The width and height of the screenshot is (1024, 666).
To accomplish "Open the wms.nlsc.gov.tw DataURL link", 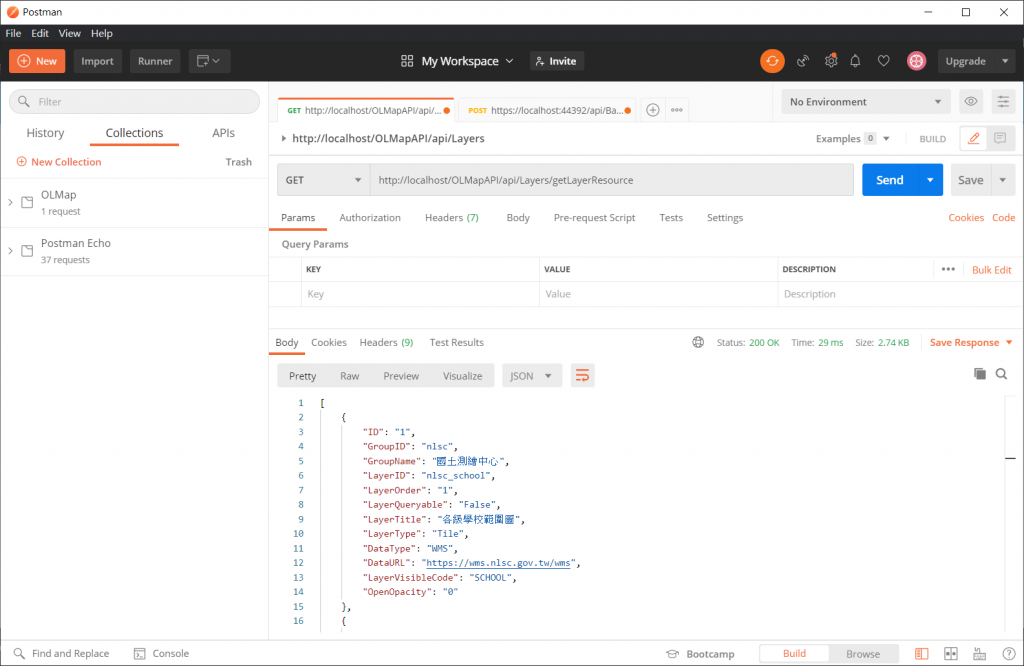I will 499,562.
